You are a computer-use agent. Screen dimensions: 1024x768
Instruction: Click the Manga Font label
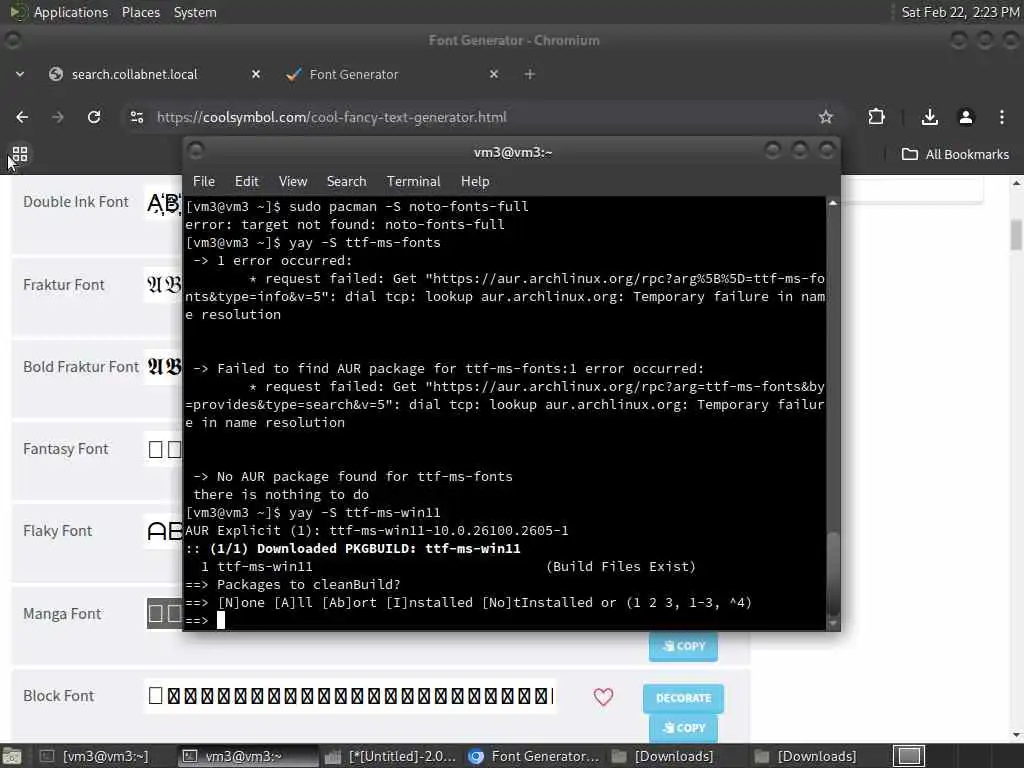tap(62, 614)
